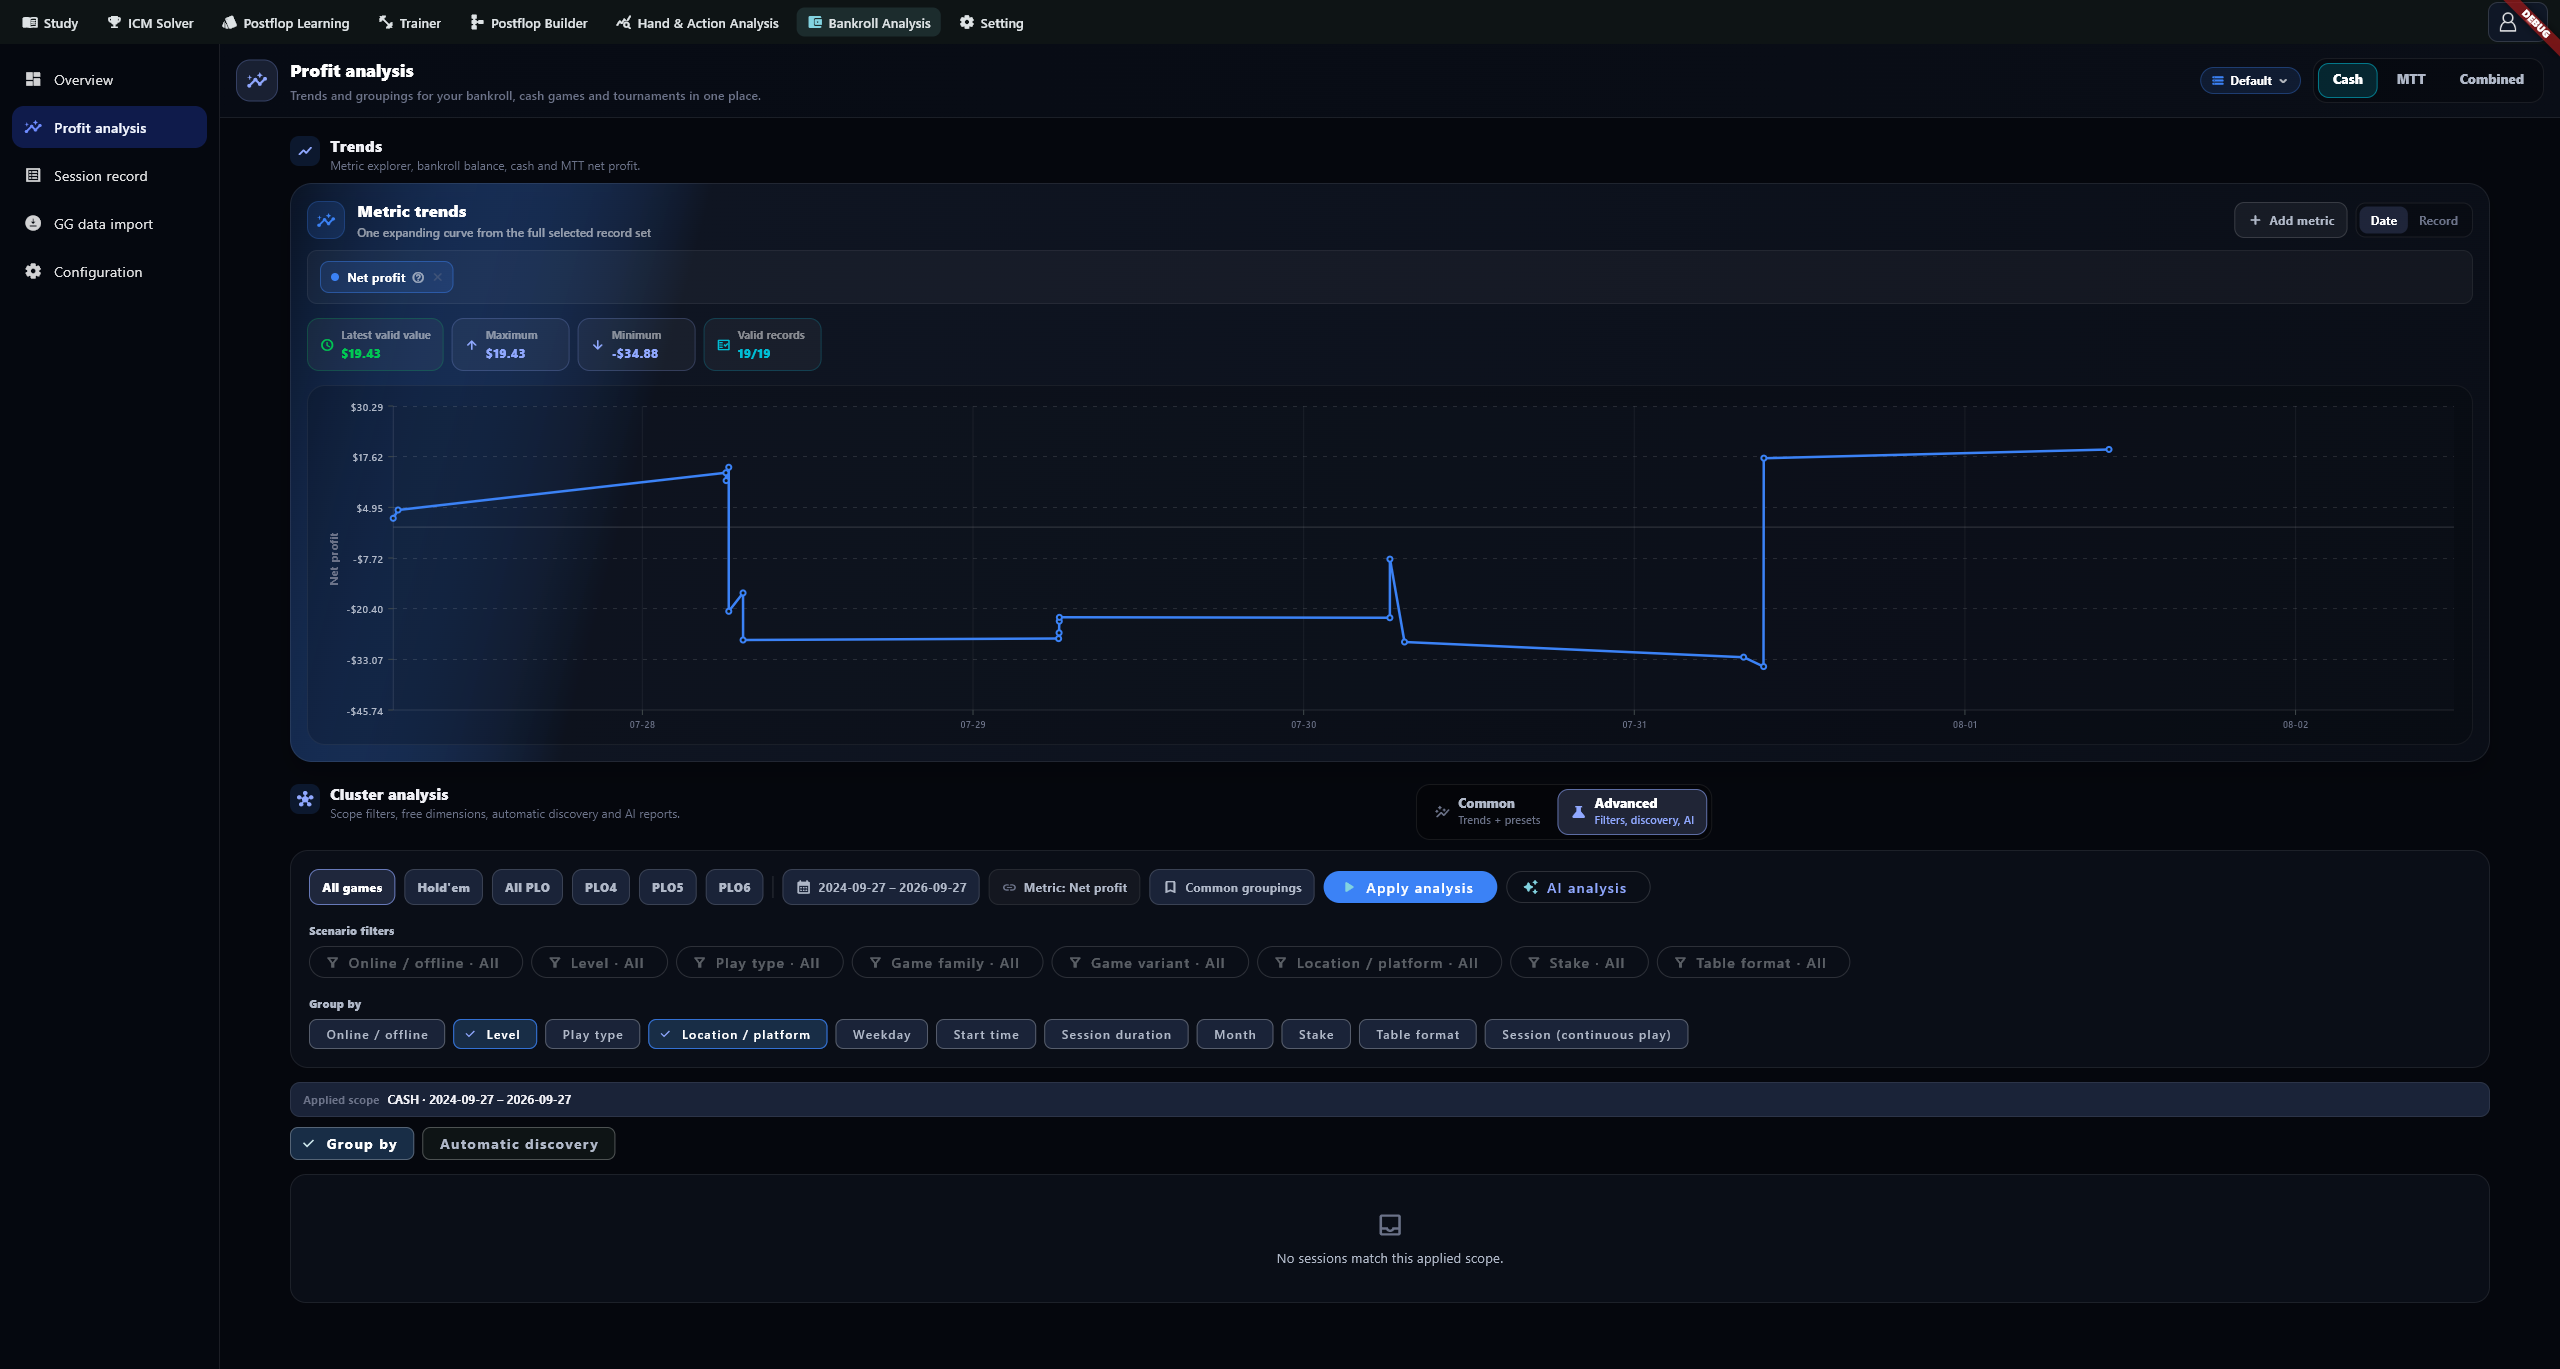Open Common groupings presets
Image resolution: width=2560 pixels, height=1369 pixels.
point(1232,888)
